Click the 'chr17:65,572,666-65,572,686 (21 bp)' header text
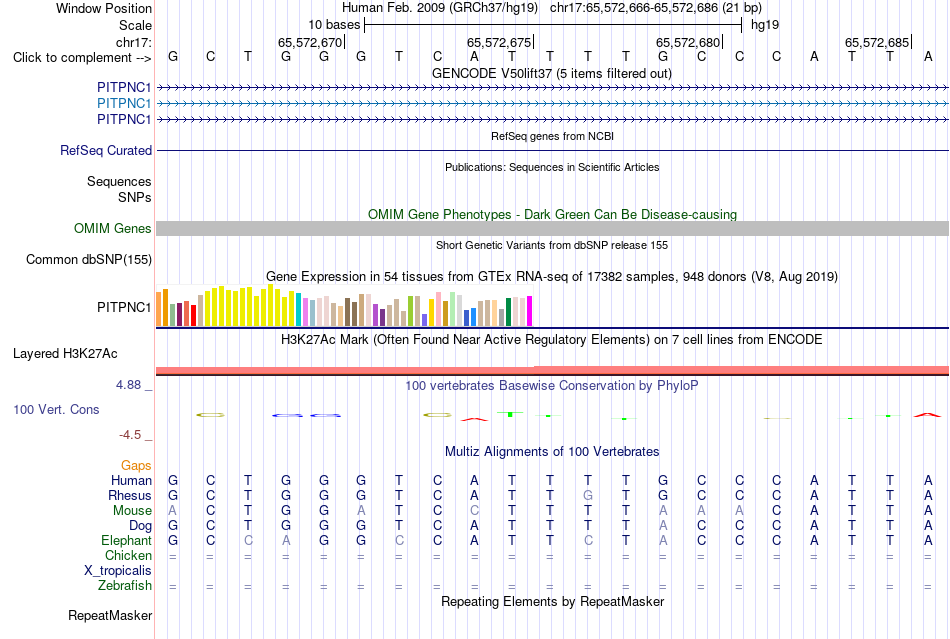This screenshot has width=950, height=639. 656,8
